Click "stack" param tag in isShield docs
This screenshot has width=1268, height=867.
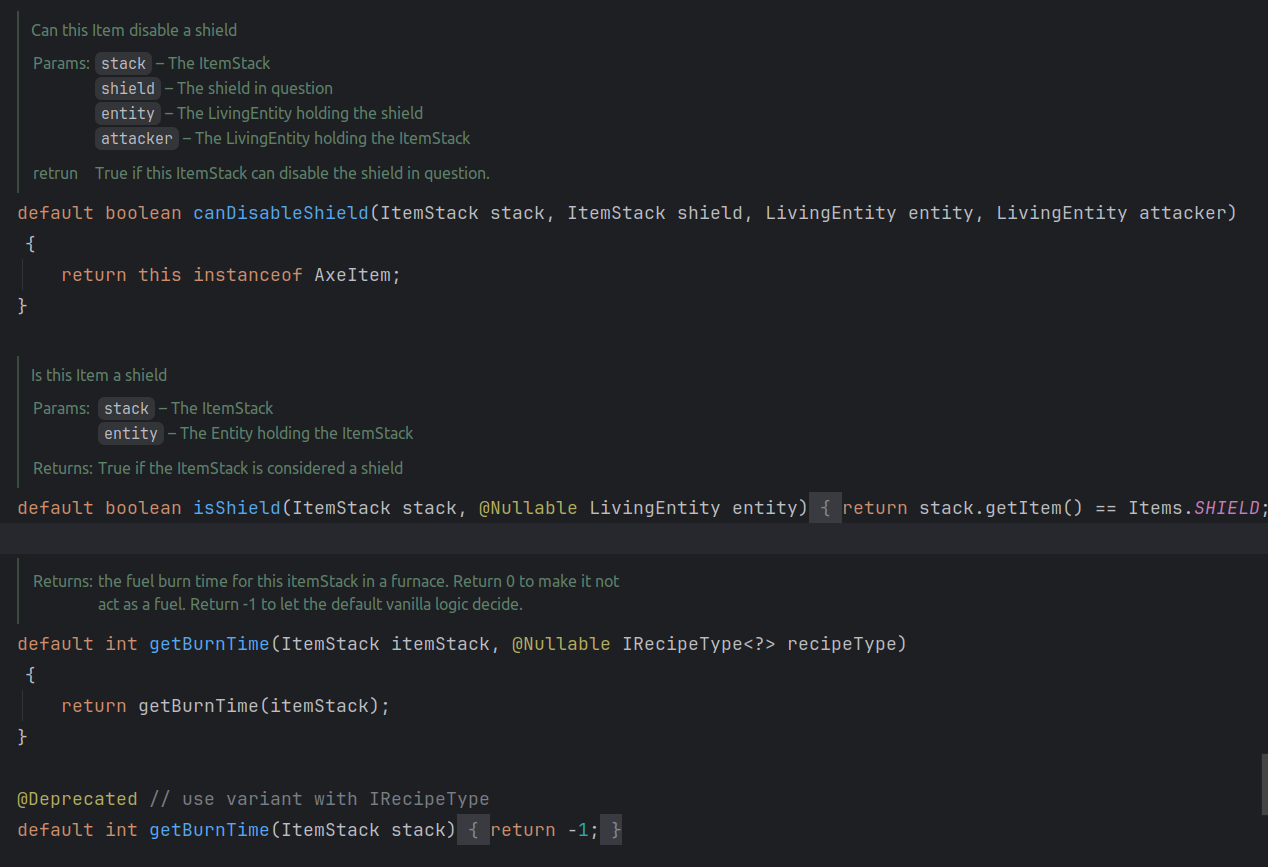126,409
